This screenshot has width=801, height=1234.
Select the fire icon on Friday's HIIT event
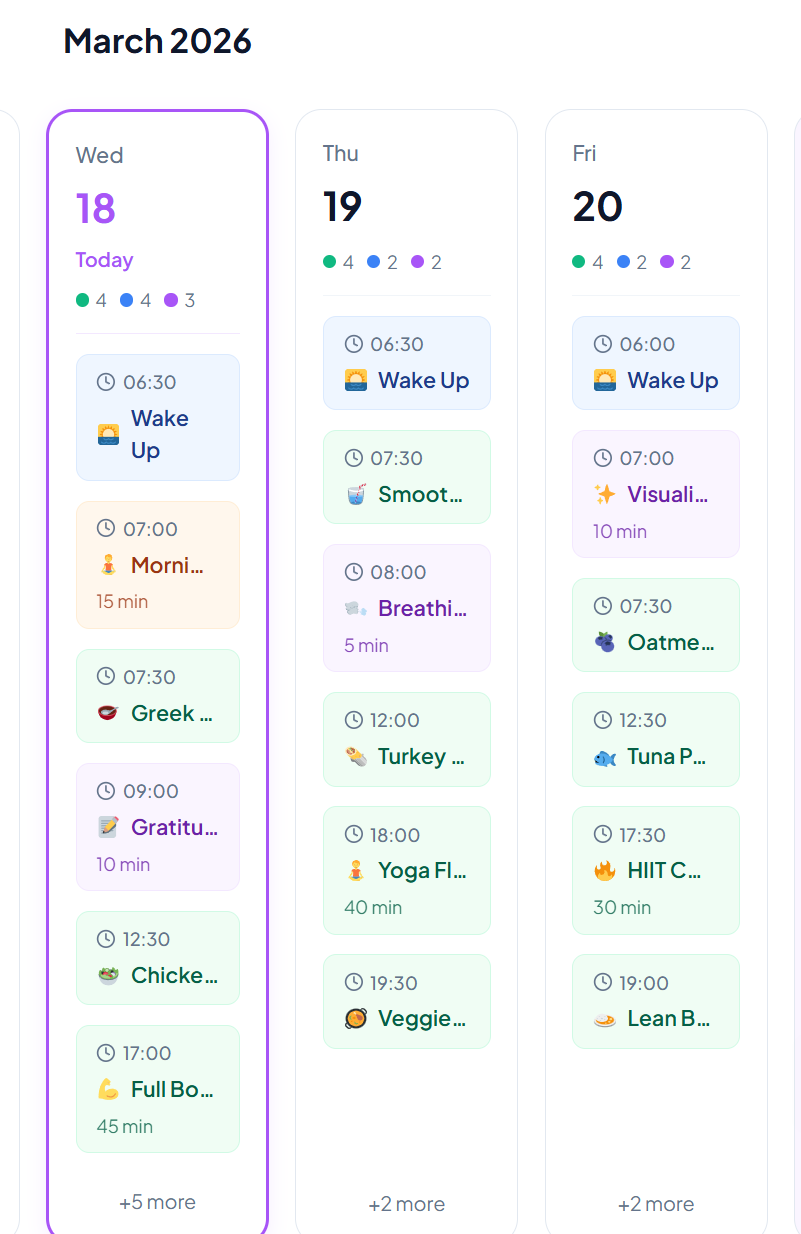pos(605,870)
